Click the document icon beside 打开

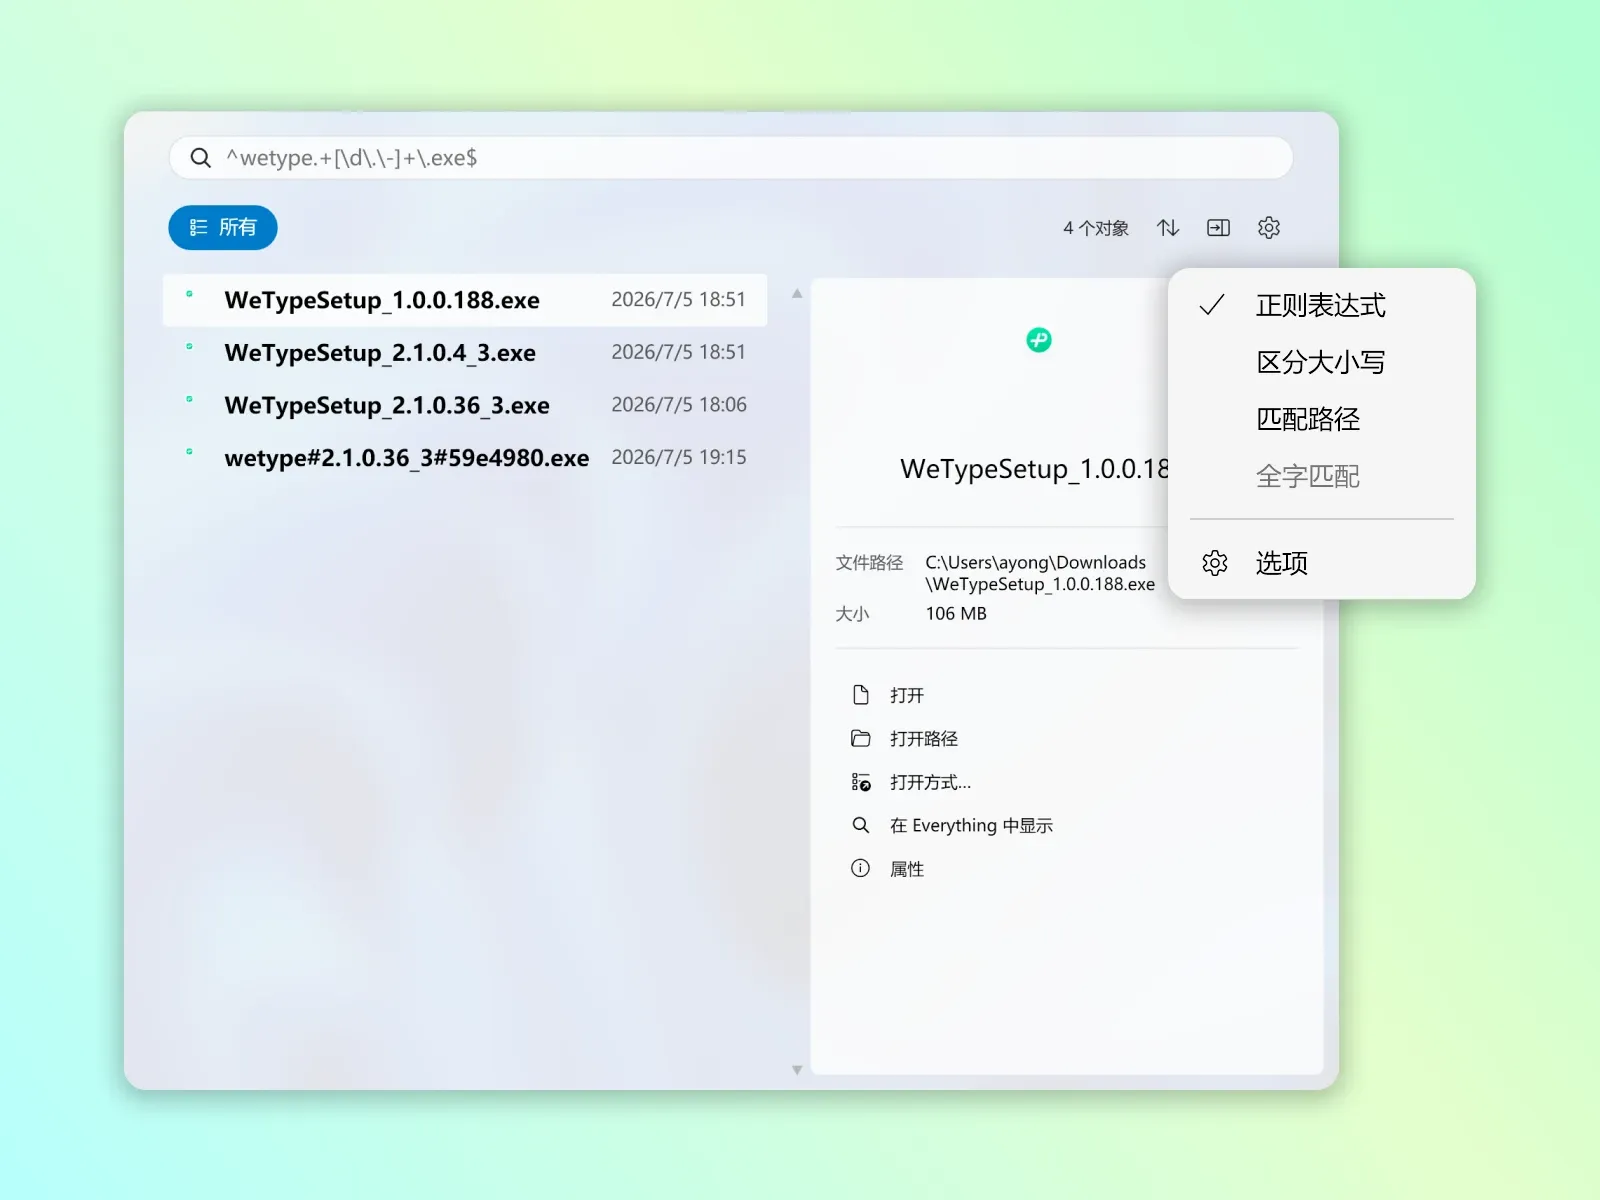[860, 694]
